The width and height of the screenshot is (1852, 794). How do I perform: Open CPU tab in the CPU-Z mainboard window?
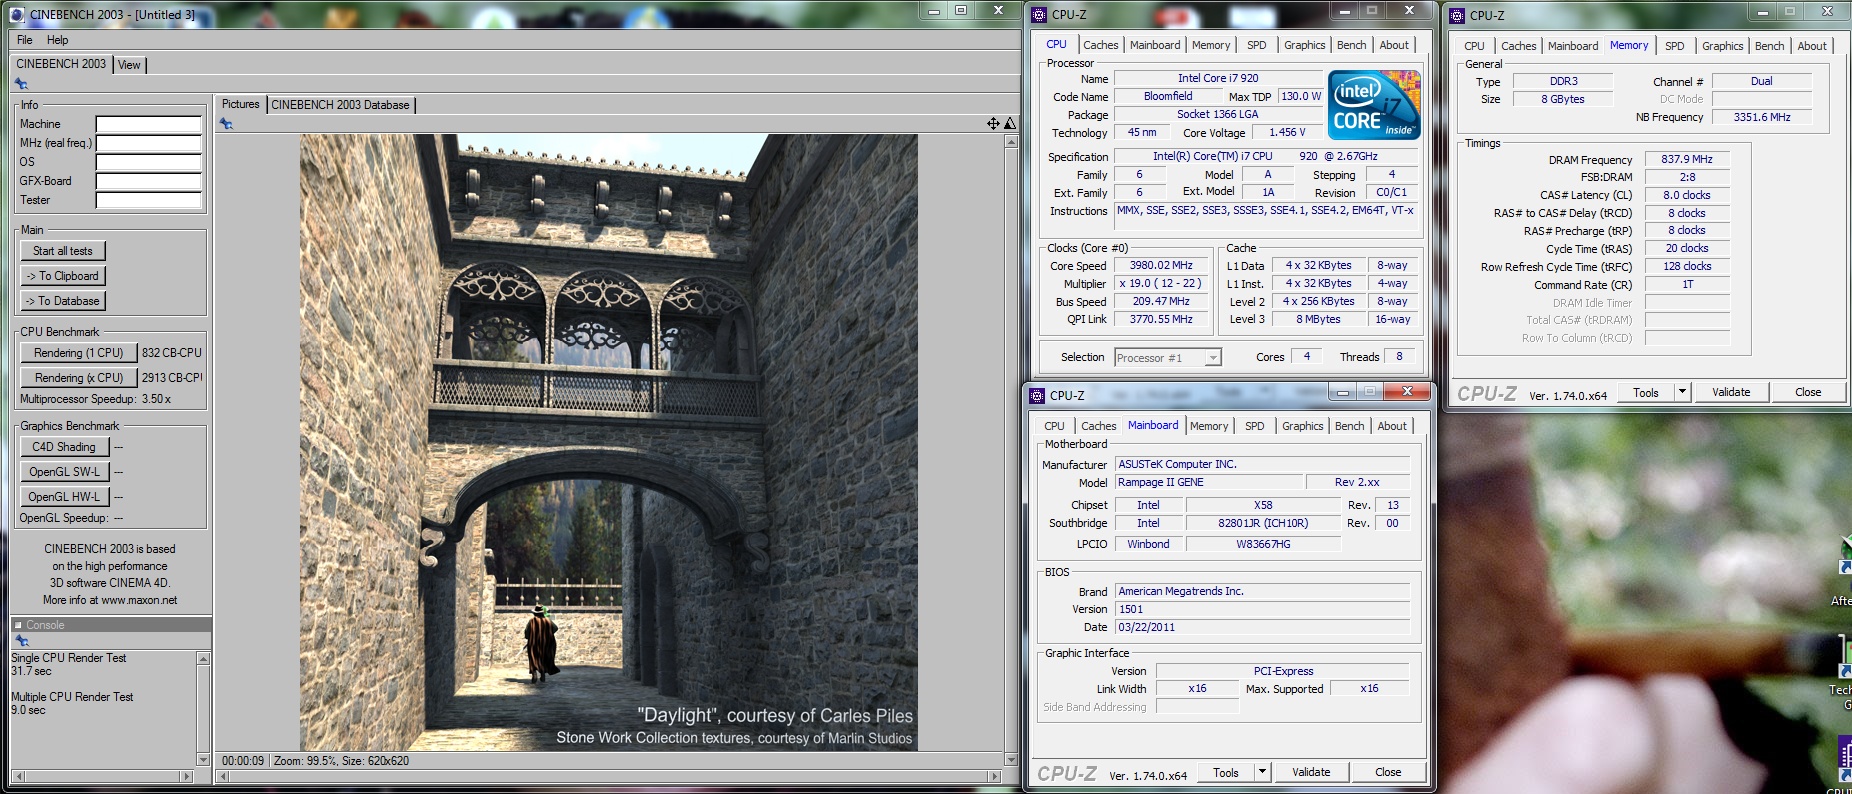pos(1054,426)
